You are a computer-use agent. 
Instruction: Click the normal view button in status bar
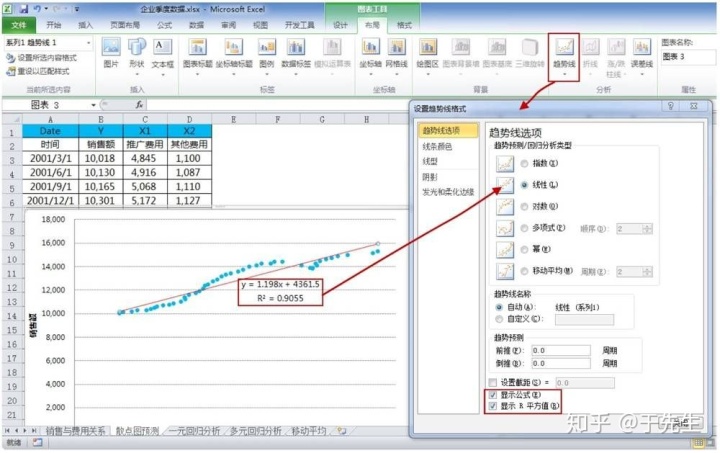click(698, 443)
